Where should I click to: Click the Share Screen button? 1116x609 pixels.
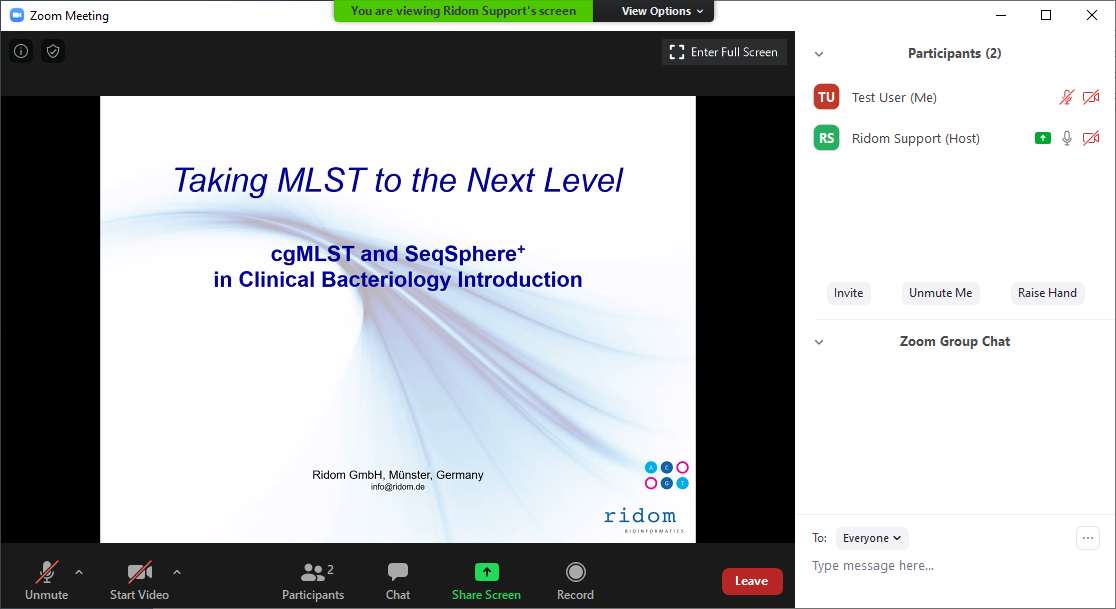point(486,581)
